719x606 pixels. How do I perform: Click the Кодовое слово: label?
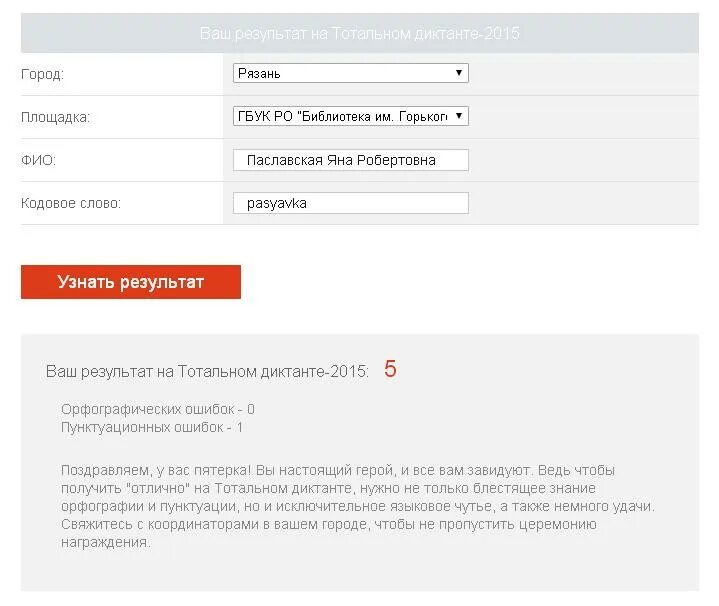71,203
